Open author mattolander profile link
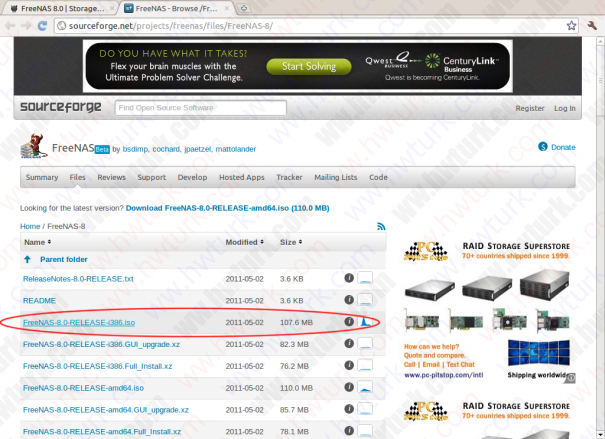Image resolution: width=605 pixels, height=439 pixels. point(236,149)
